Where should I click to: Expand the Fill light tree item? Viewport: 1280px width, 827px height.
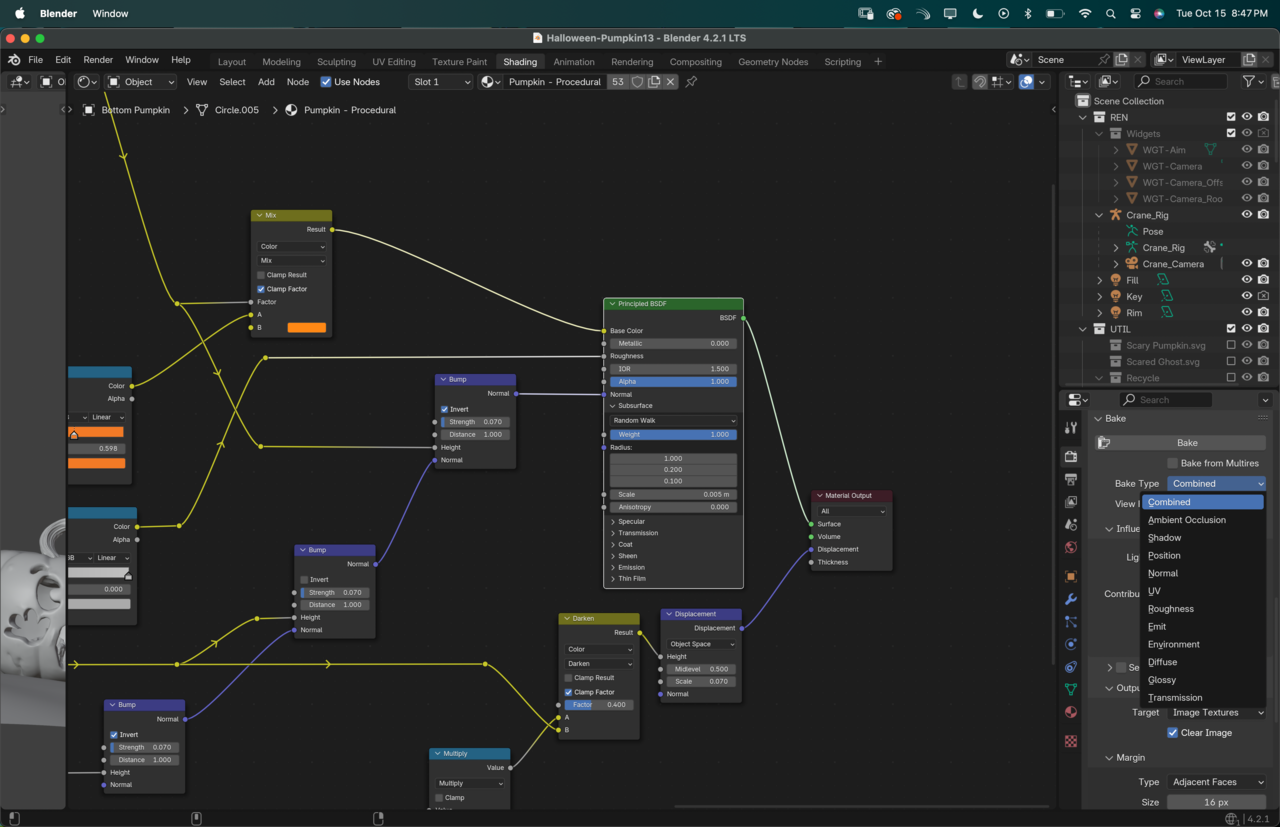1100,280
